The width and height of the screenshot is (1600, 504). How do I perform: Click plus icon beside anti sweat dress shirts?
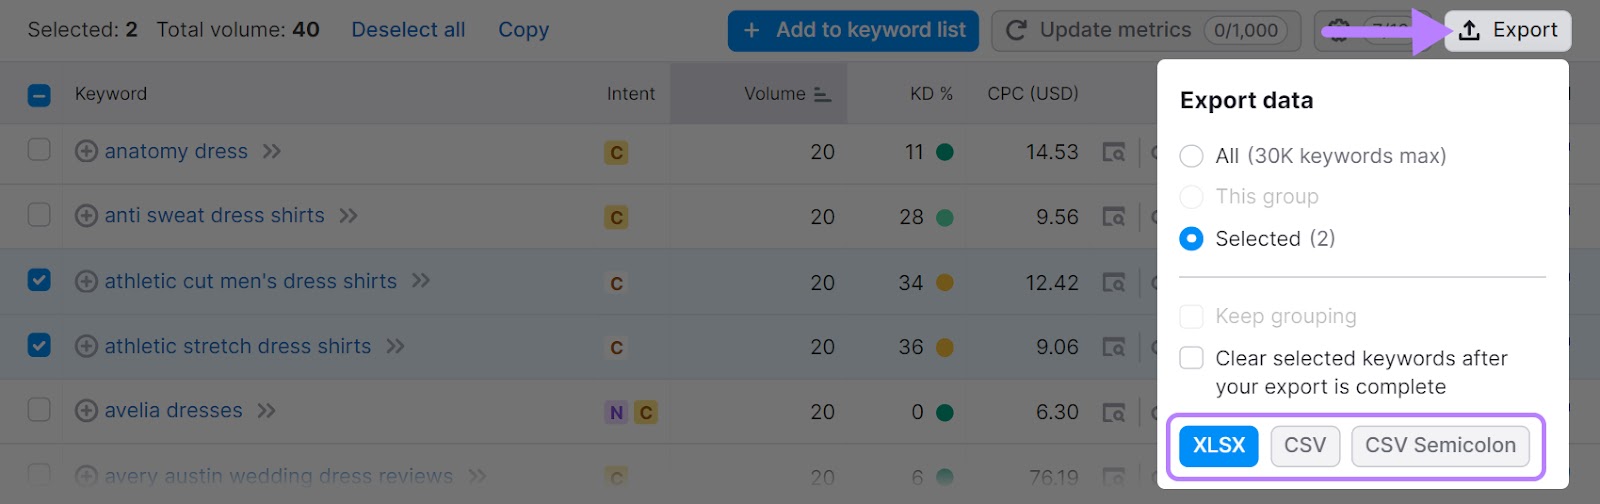click(87, 216)
